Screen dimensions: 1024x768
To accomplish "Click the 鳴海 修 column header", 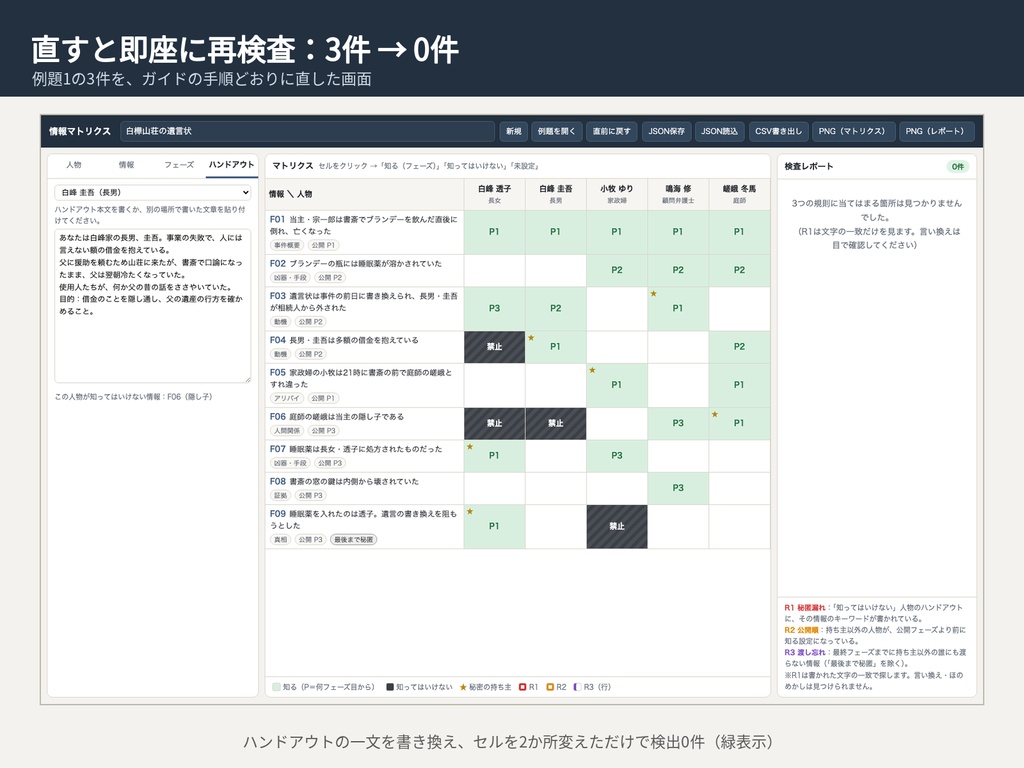I will 678,194.
